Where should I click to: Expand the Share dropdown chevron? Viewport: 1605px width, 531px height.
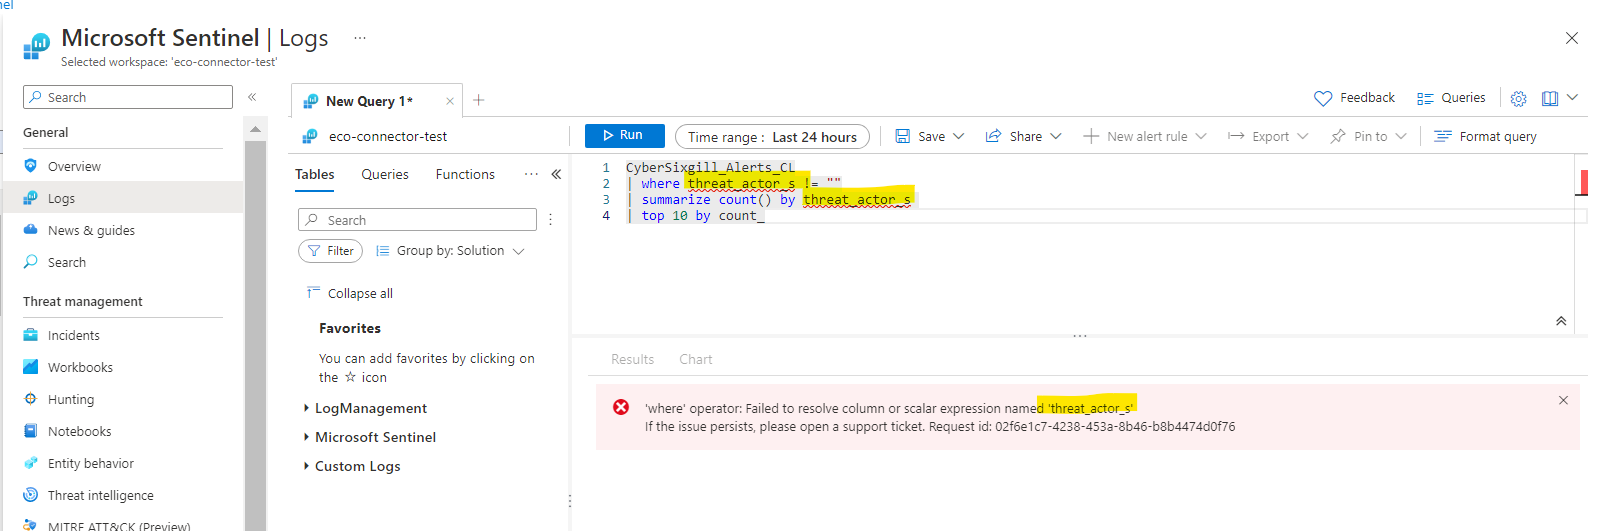pos(1056,136)
